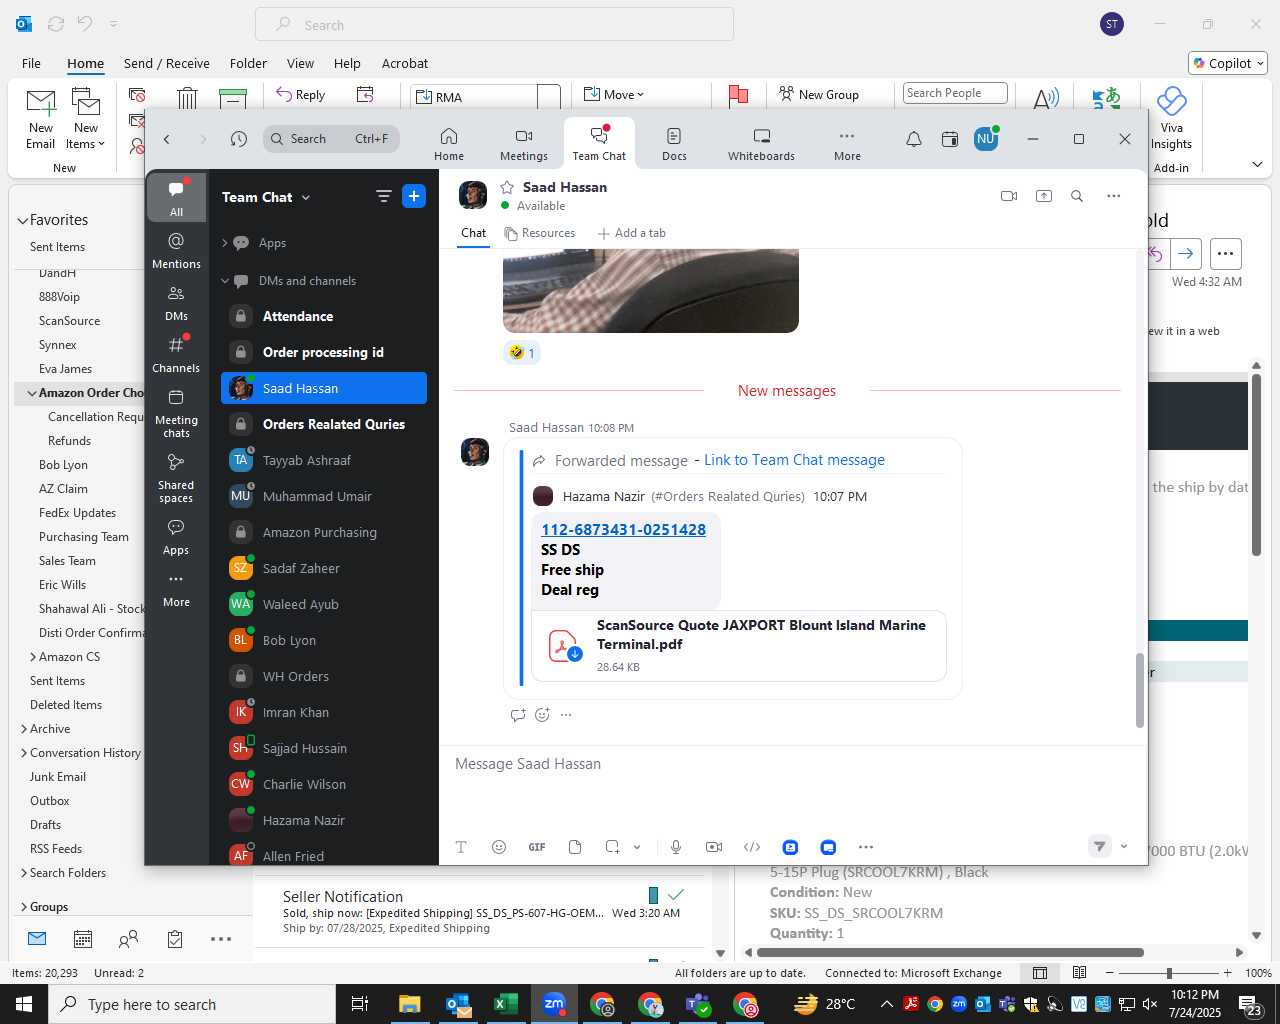Collapse DMs and channels section

coord(225,281)
